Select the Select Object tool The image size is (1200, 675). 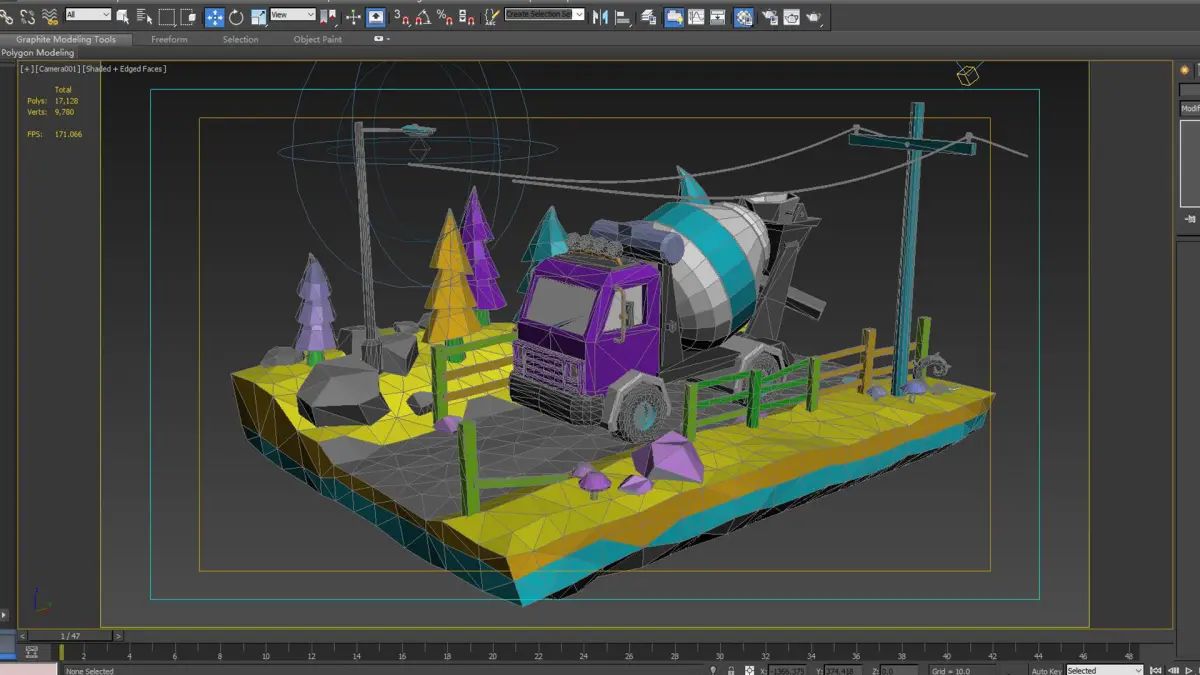coord(122,17)
